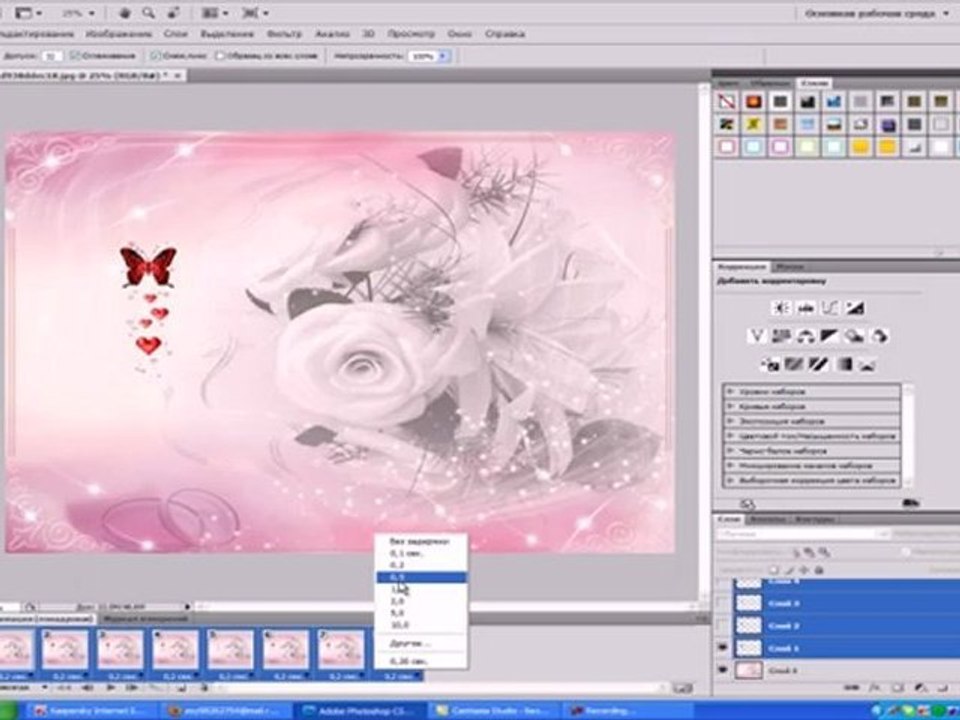This screenshot has width=960, height=720.
Task: Expand the Кривые наборов preset group
Action: pos(729,406)
